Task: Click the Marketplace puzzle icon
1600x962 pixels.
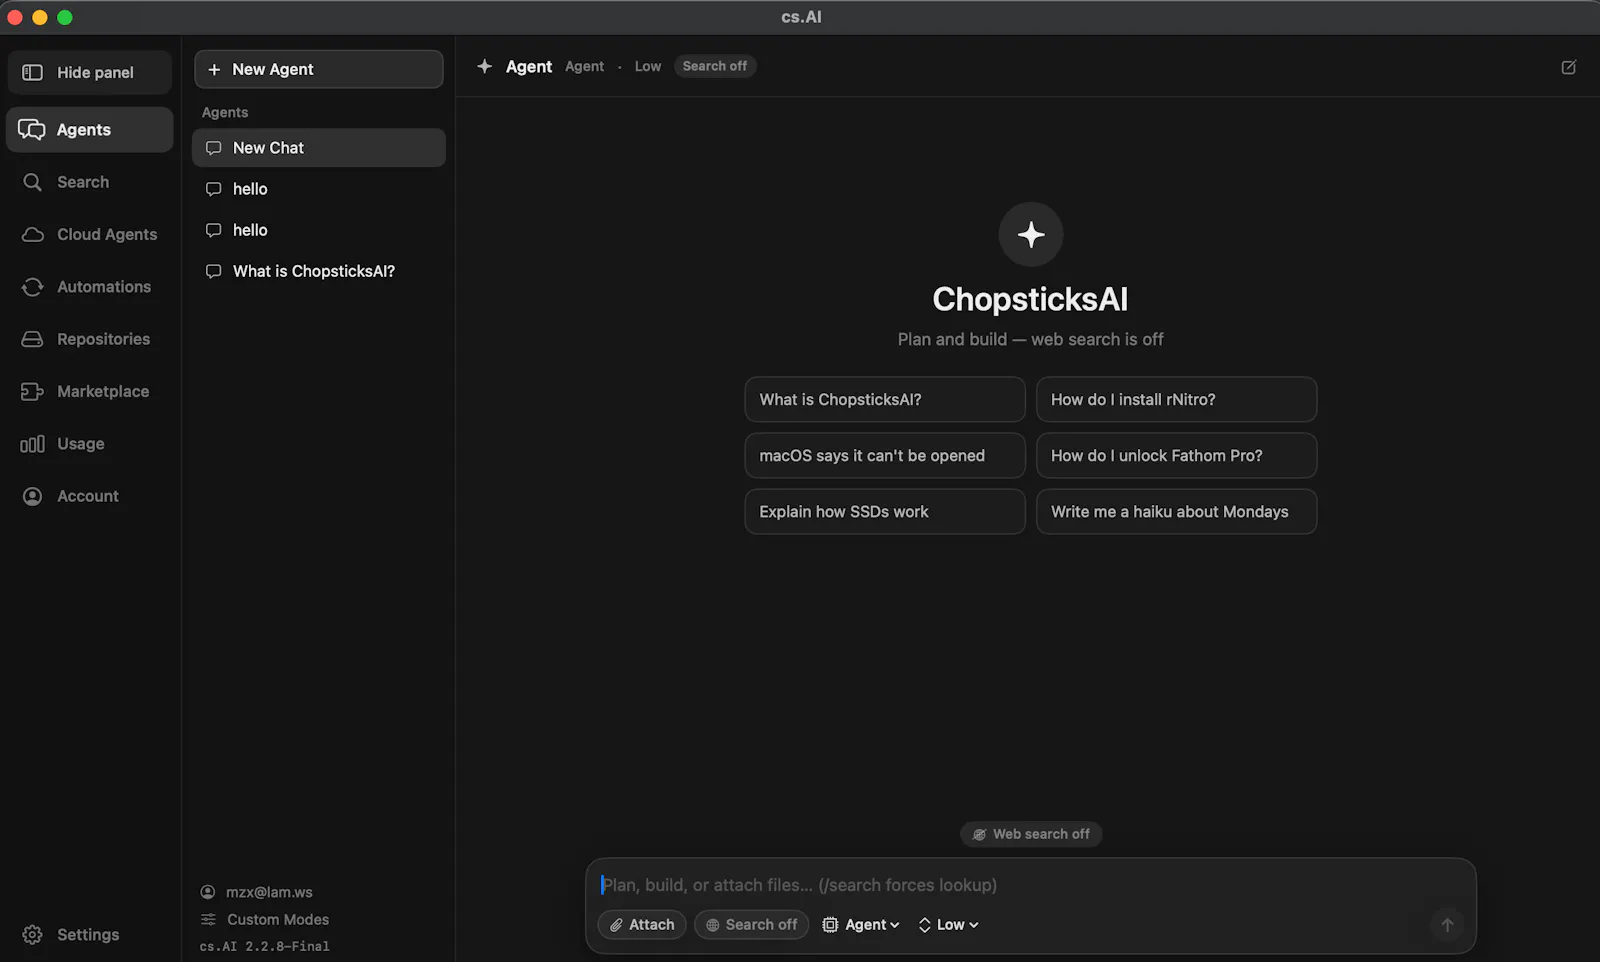Action: click(x=32, y=391)
